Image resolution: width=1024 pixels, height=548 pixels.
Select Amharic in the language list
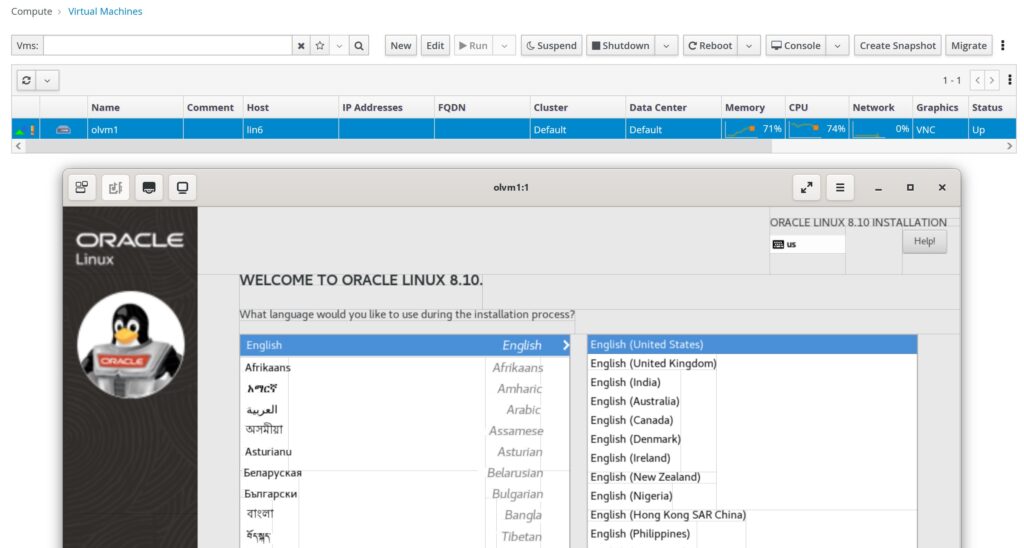pyautogui.click(x=405, y=389)
